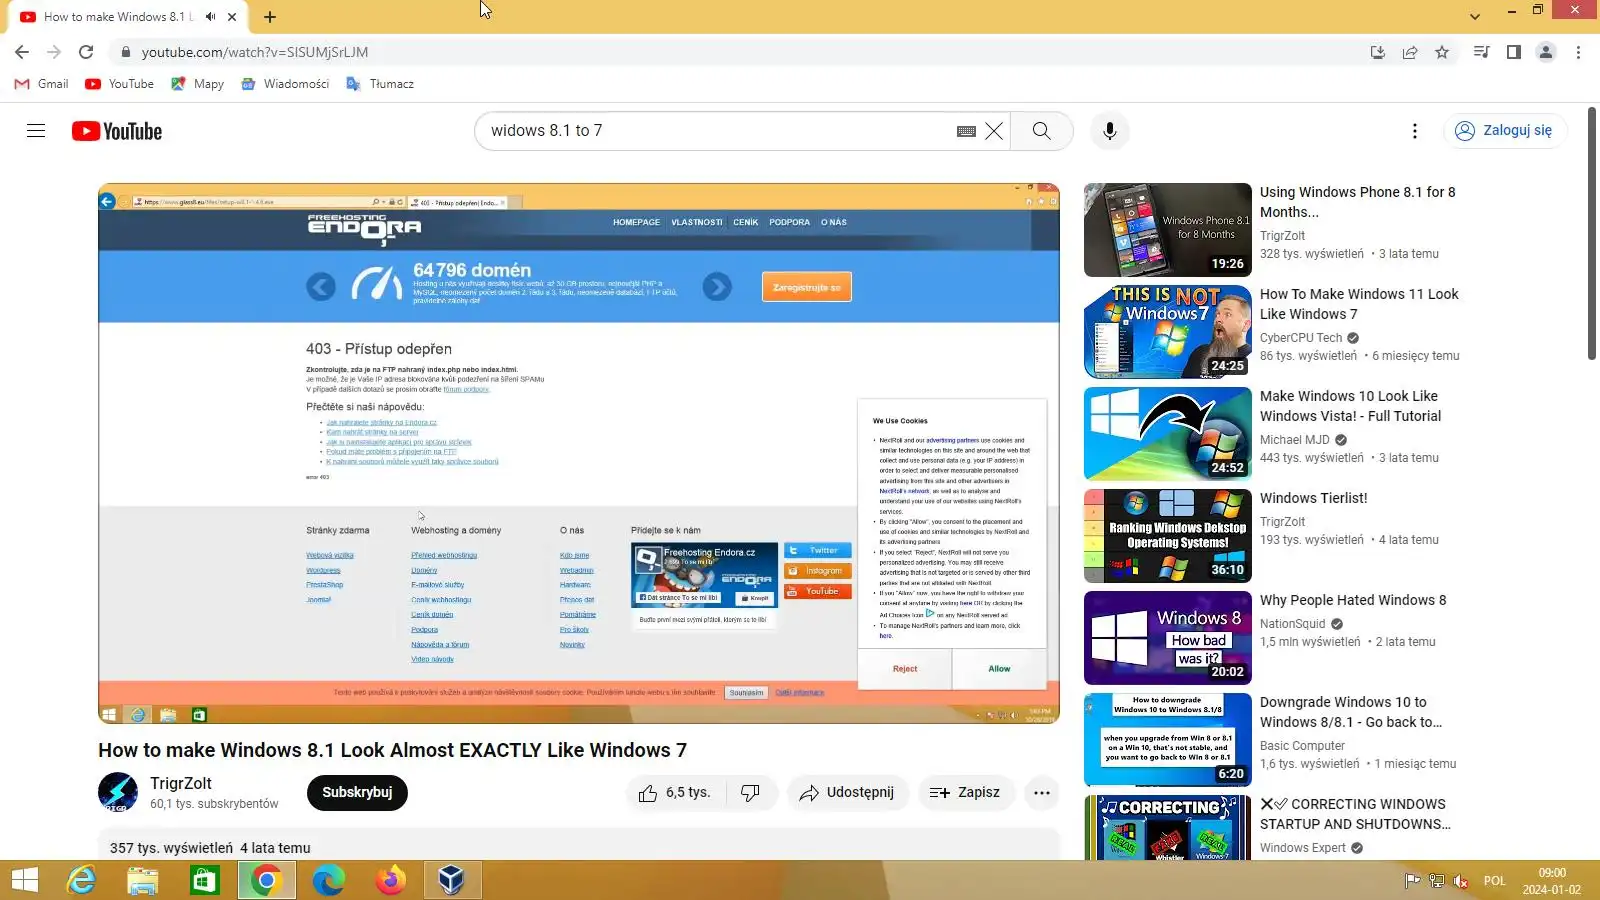Open the Gmail bookmark

pyautogui.click(x=41, y=84)
